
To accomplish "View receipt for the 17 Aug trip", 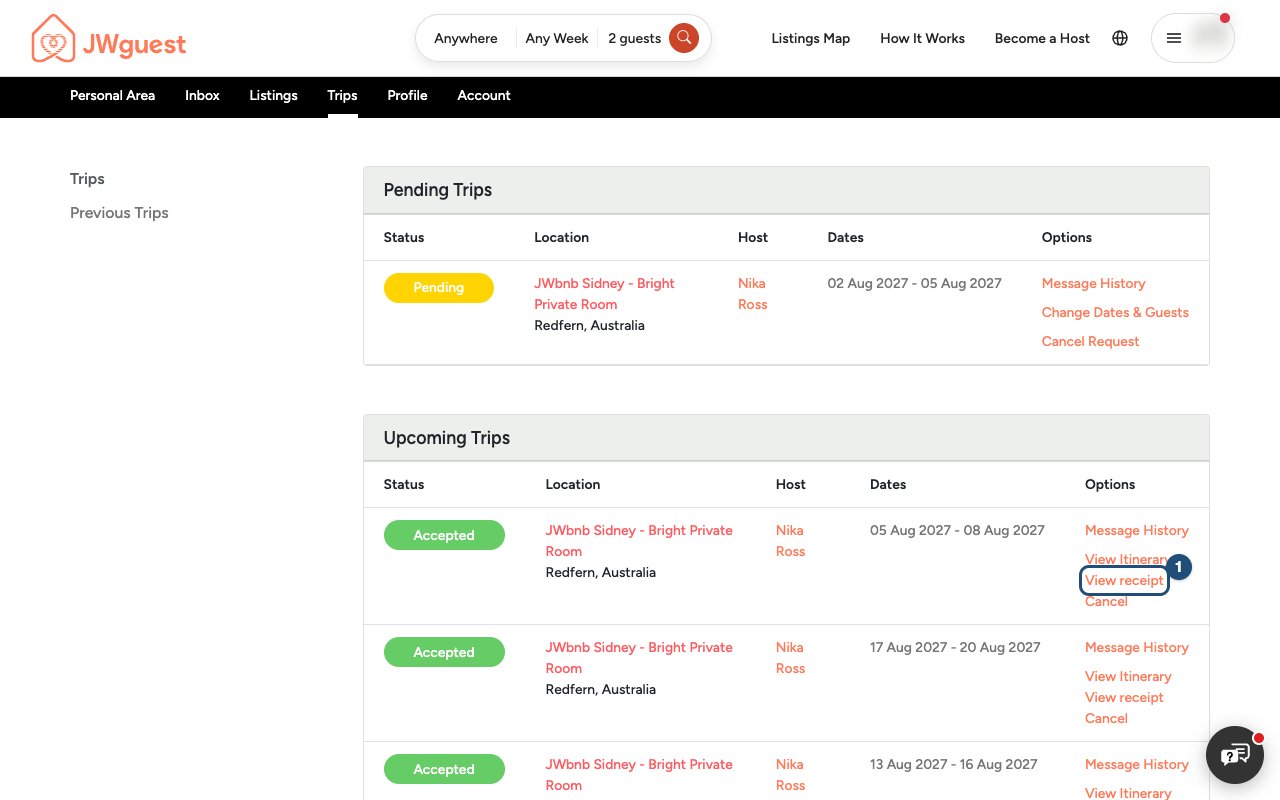I will coord(1124,698).
